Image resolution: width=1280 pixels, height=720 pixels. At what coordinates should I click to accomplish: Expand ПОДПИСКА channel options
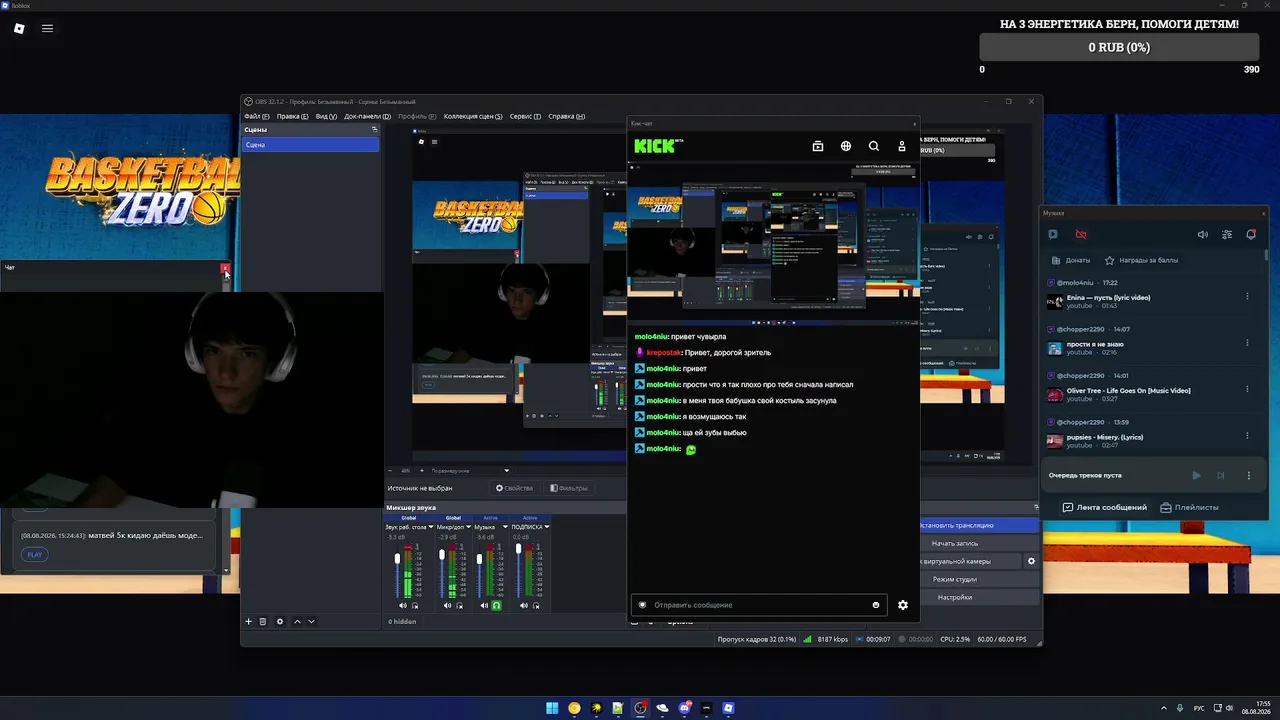point(547,527)
